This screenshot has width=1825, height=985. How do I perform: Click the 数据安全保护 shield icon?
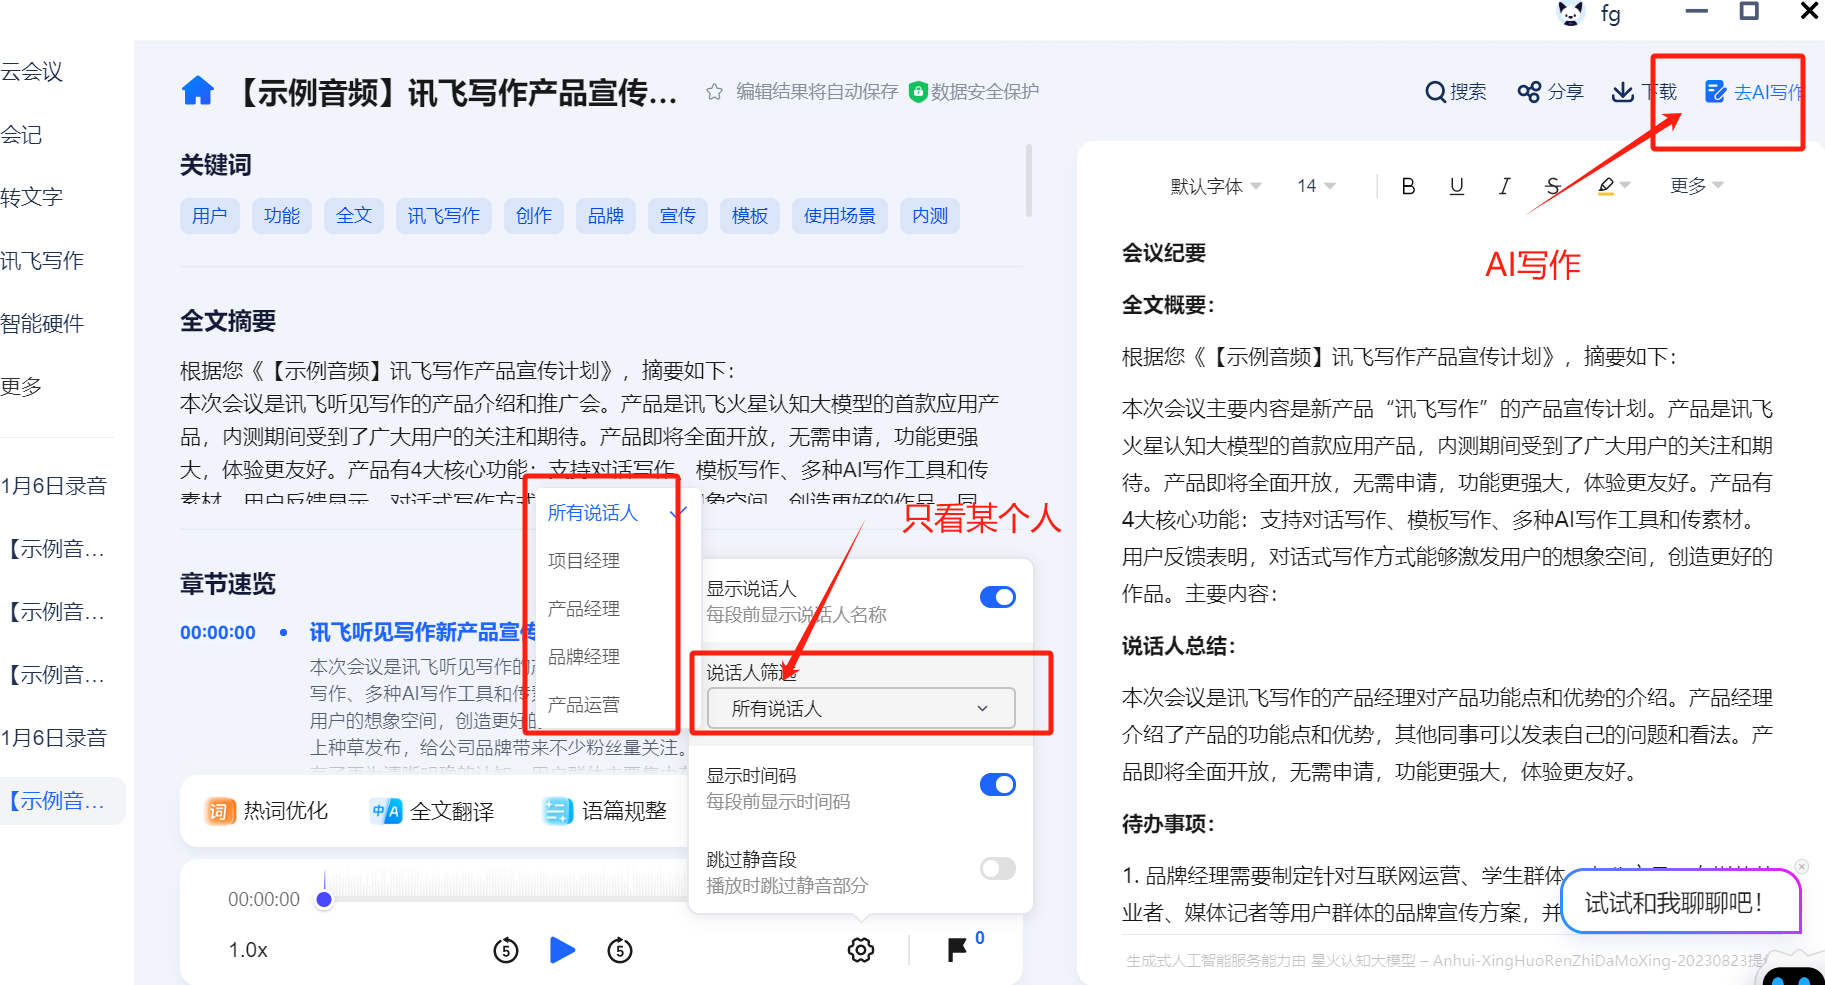(918, 92)
